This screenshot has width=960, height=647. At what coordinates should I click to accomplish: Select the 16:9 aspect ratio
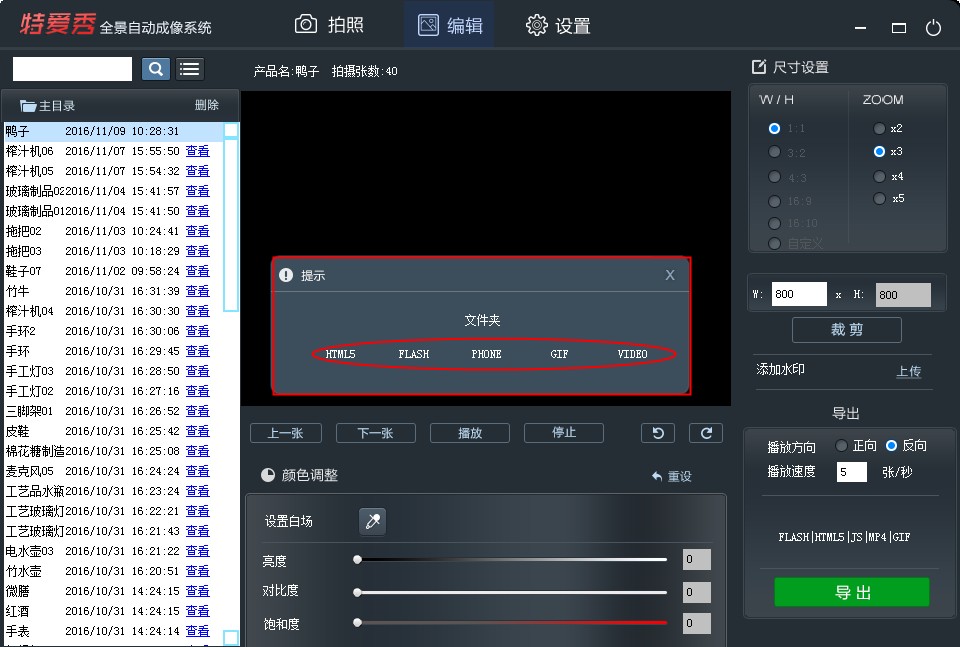coord(774,201)
